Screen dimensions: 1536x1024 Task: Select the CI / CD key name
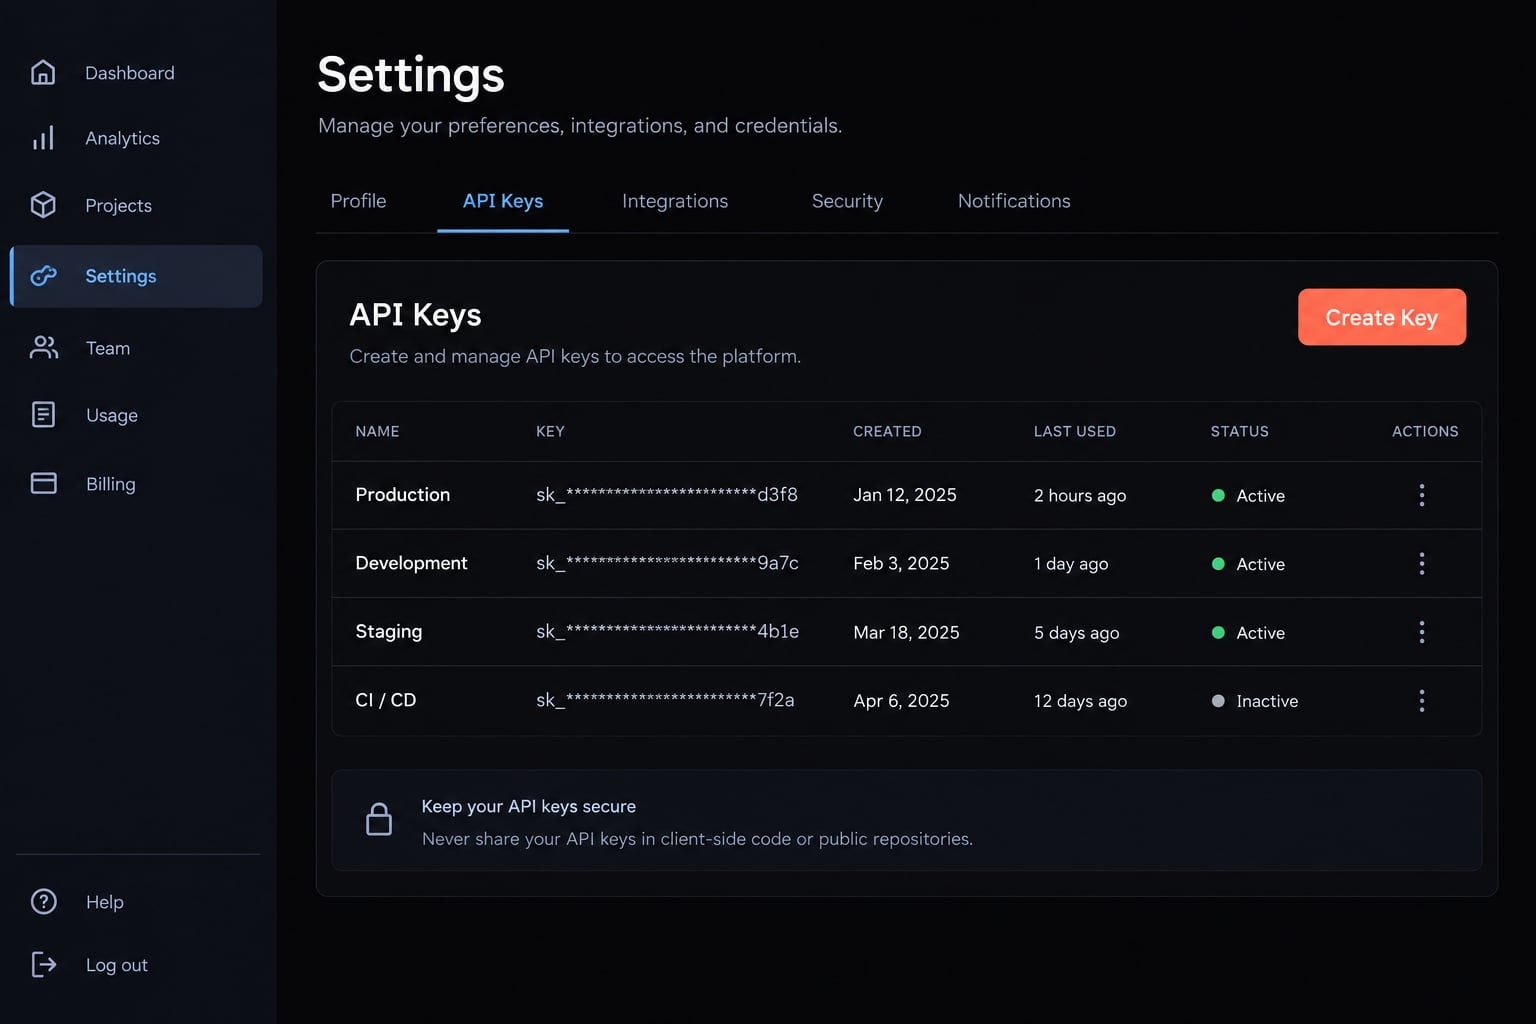(386, 700)
